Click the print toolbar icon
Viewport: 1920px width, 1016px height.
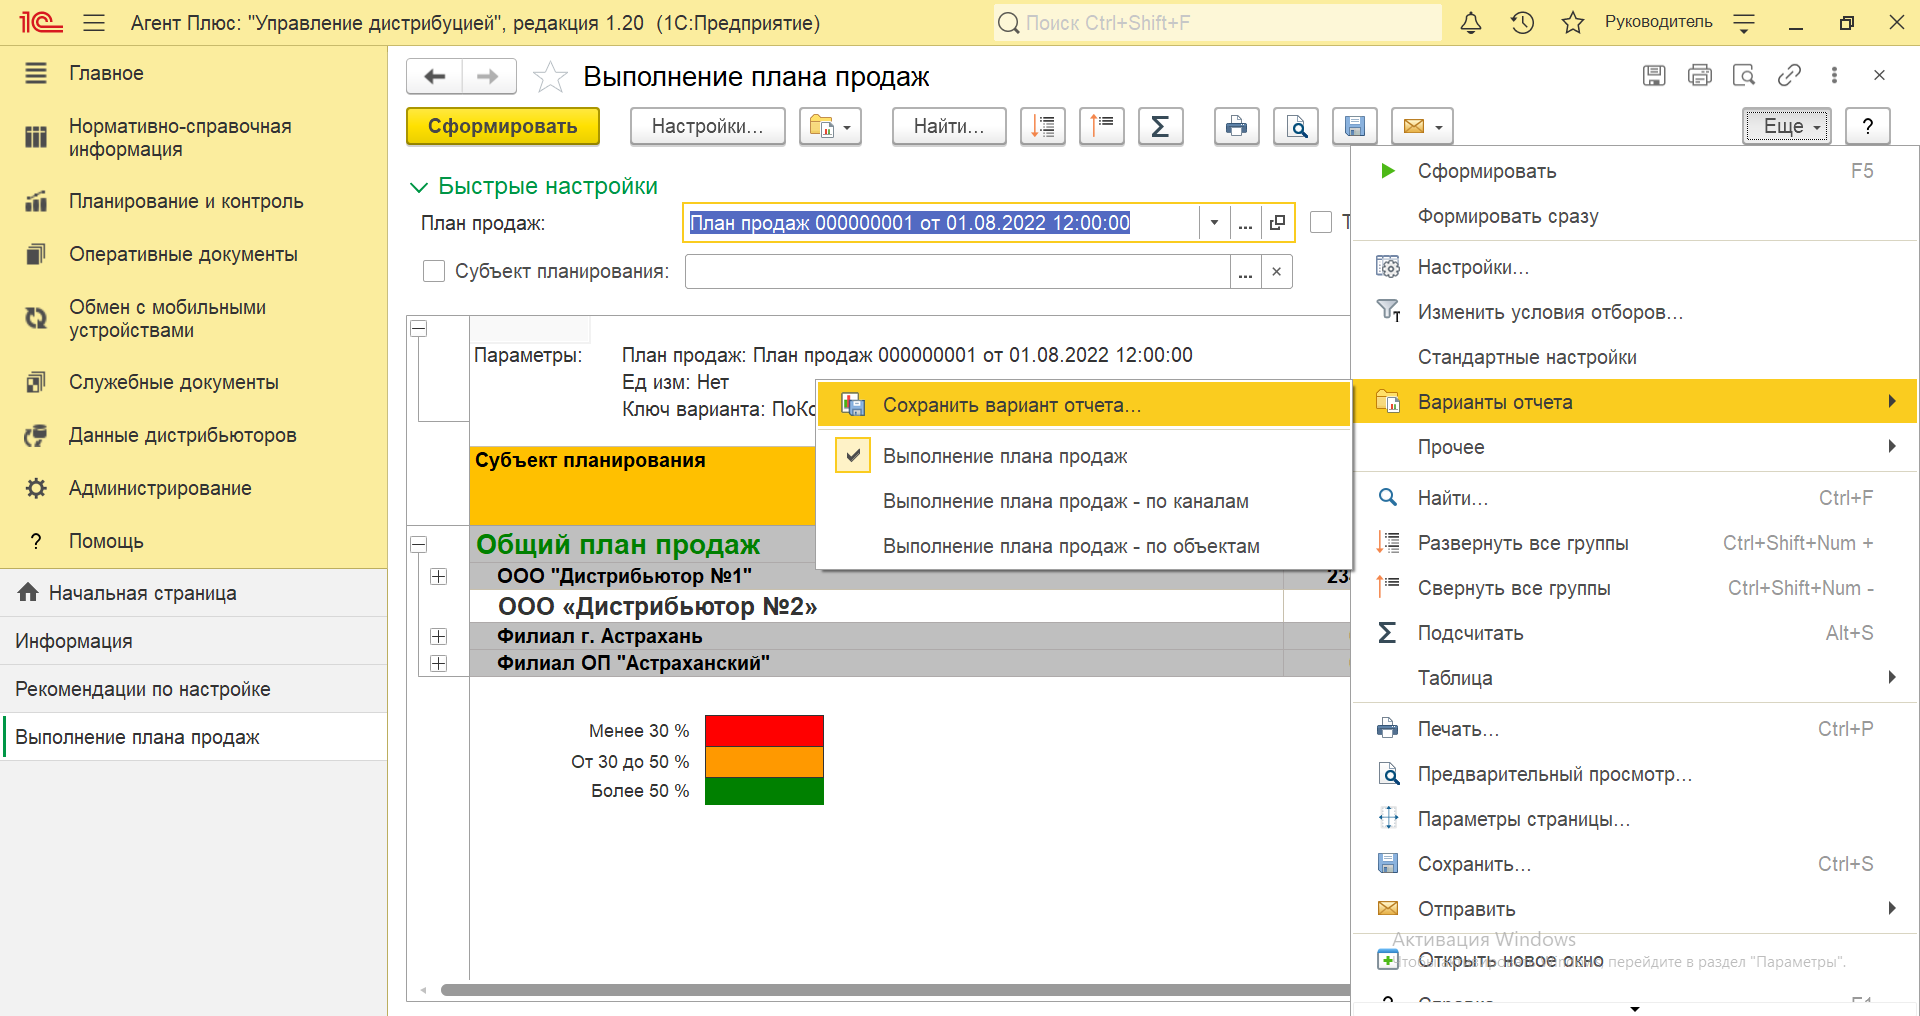coord(1237,126)
